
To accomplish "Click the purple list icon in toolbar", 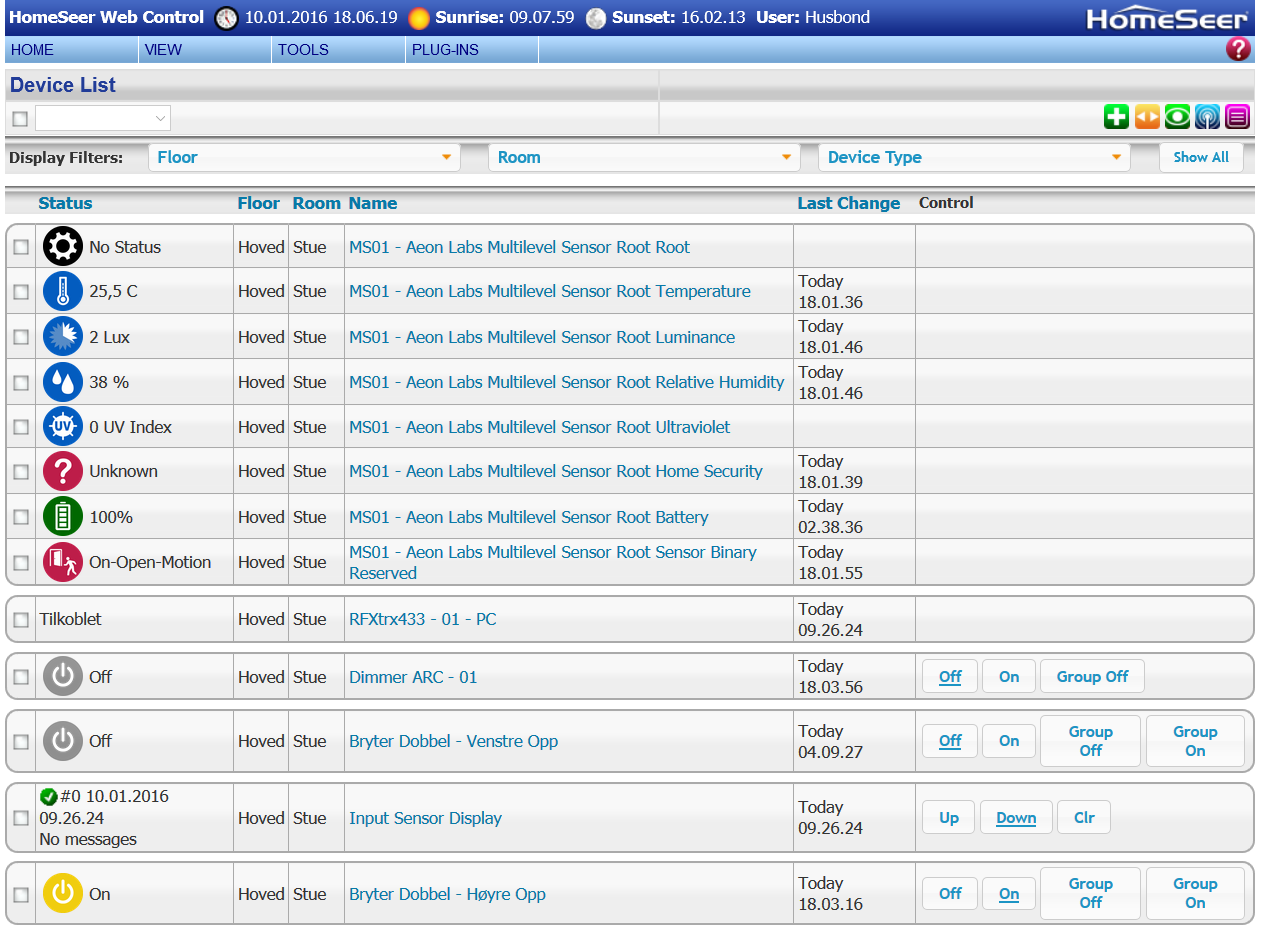I will tap(1238, 118).
